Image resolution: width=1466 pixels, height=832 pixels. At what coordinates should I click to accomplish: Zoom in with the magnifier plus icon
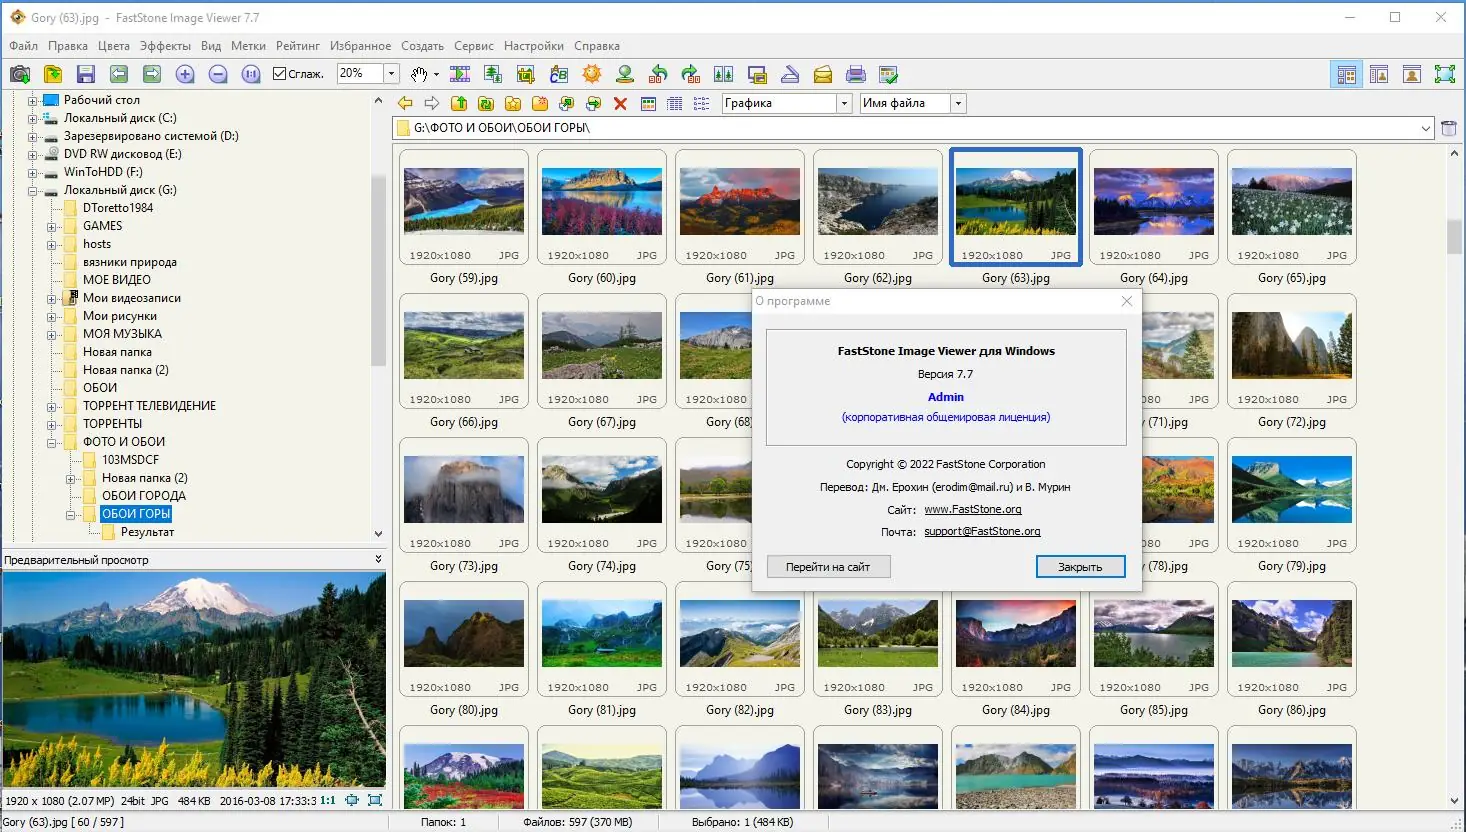185,73
